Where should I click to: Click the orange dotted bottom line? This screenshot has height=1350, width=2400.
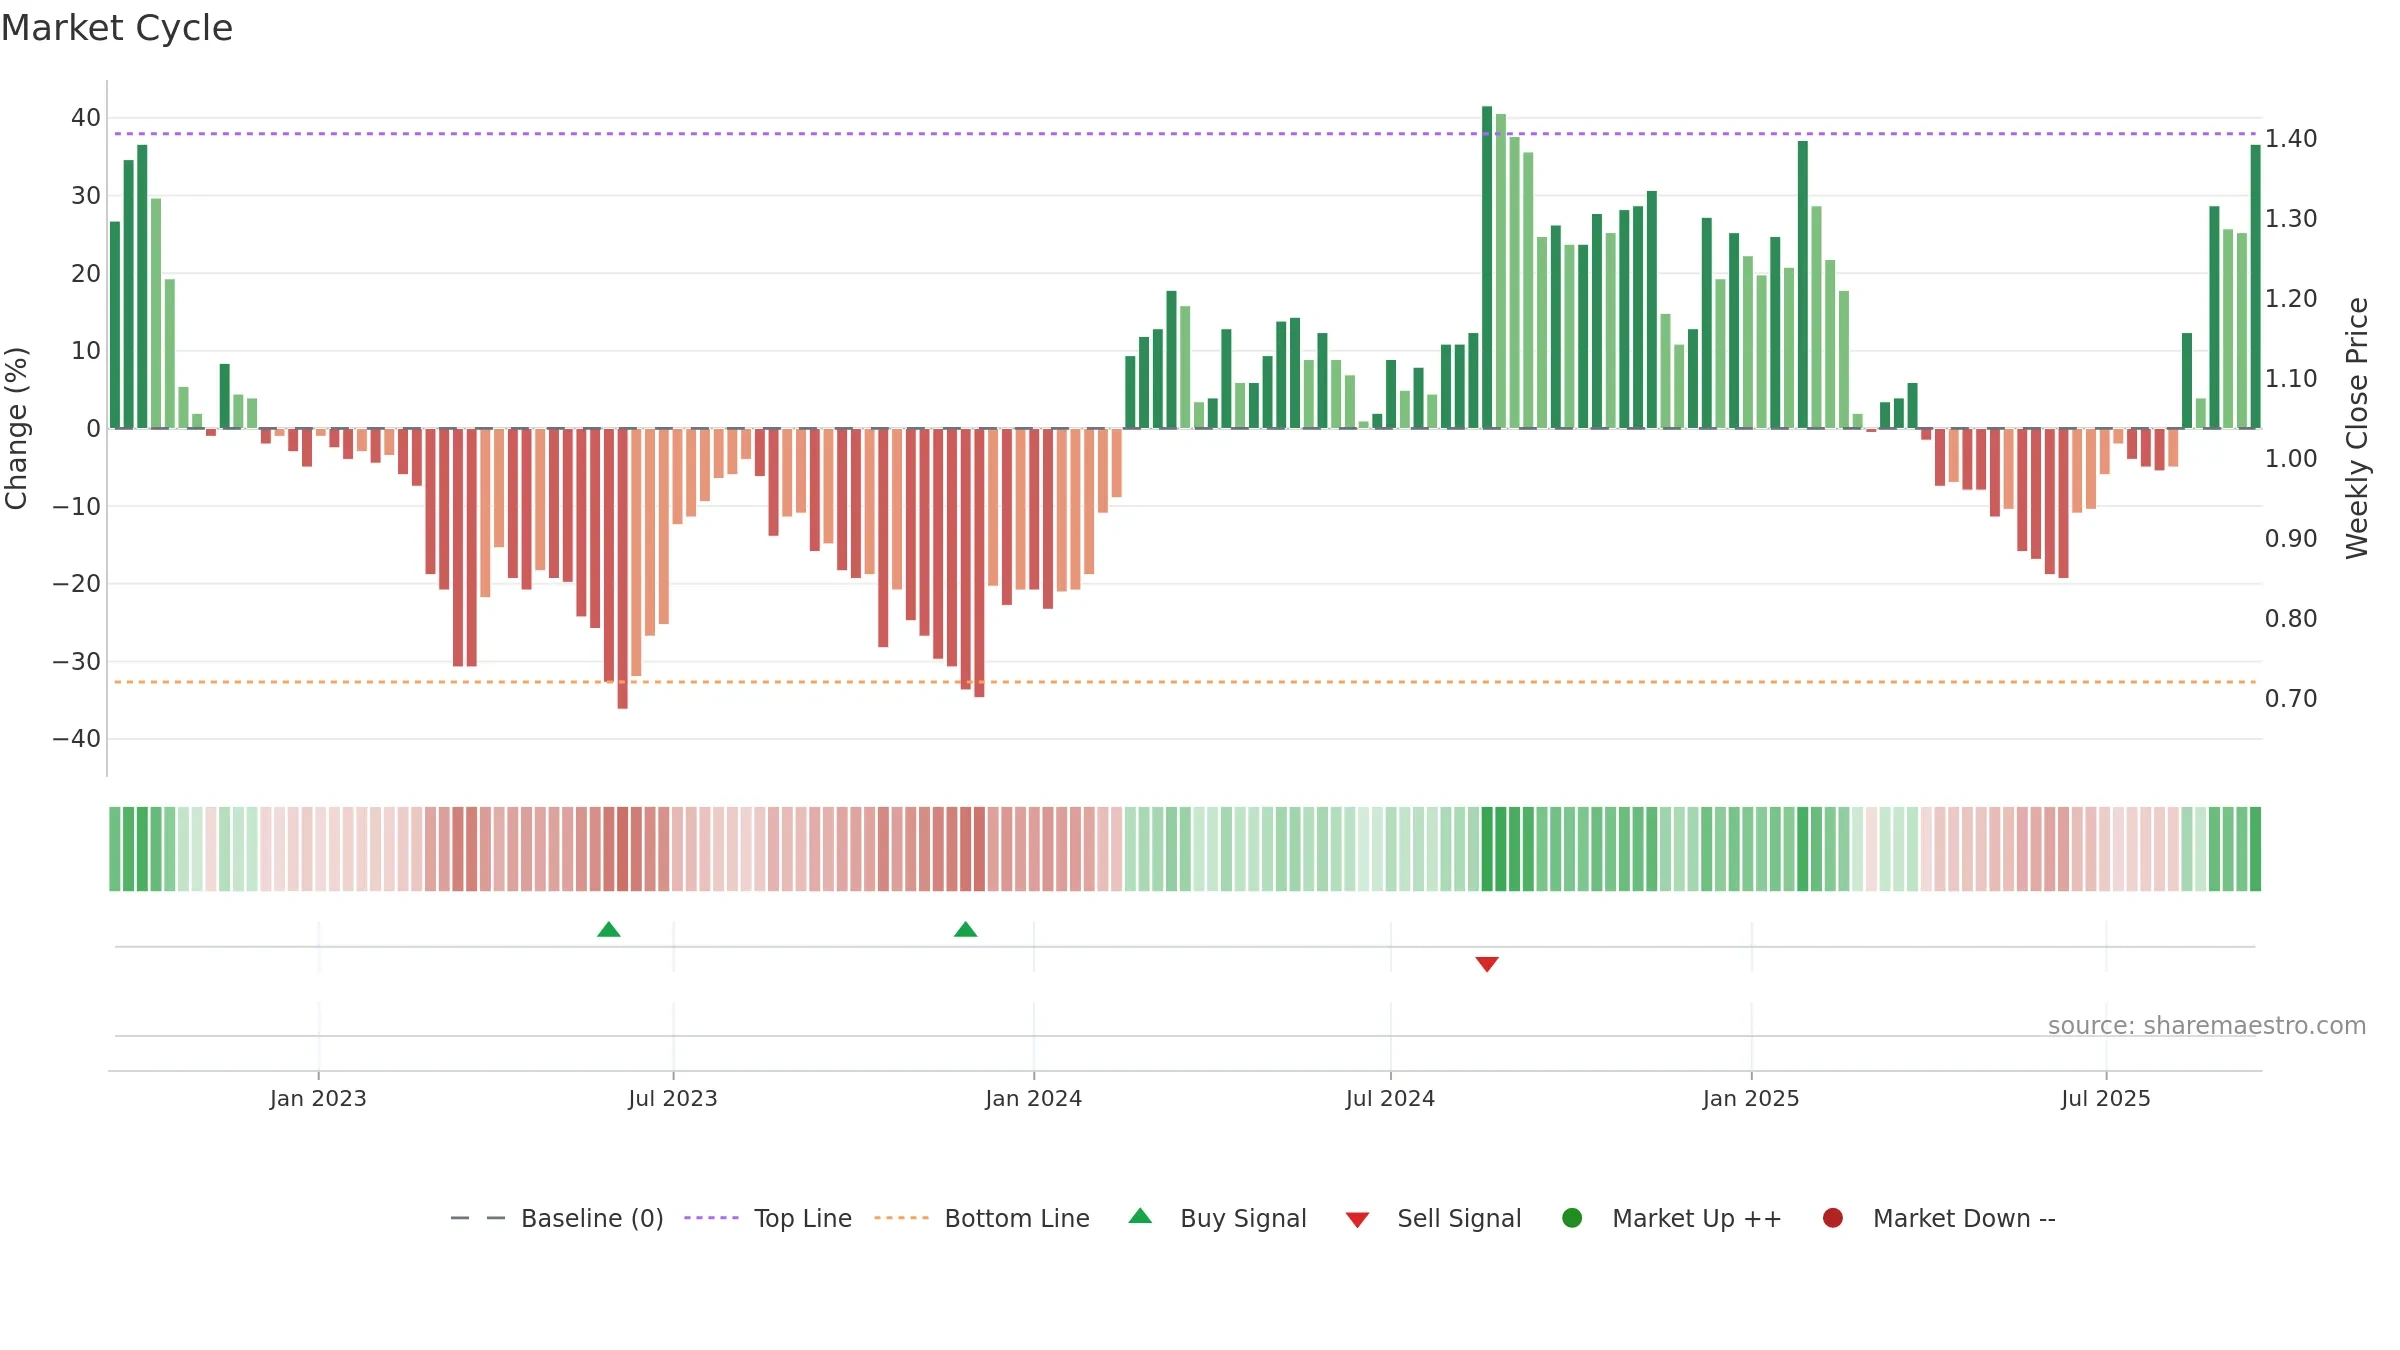[1185, 682]
